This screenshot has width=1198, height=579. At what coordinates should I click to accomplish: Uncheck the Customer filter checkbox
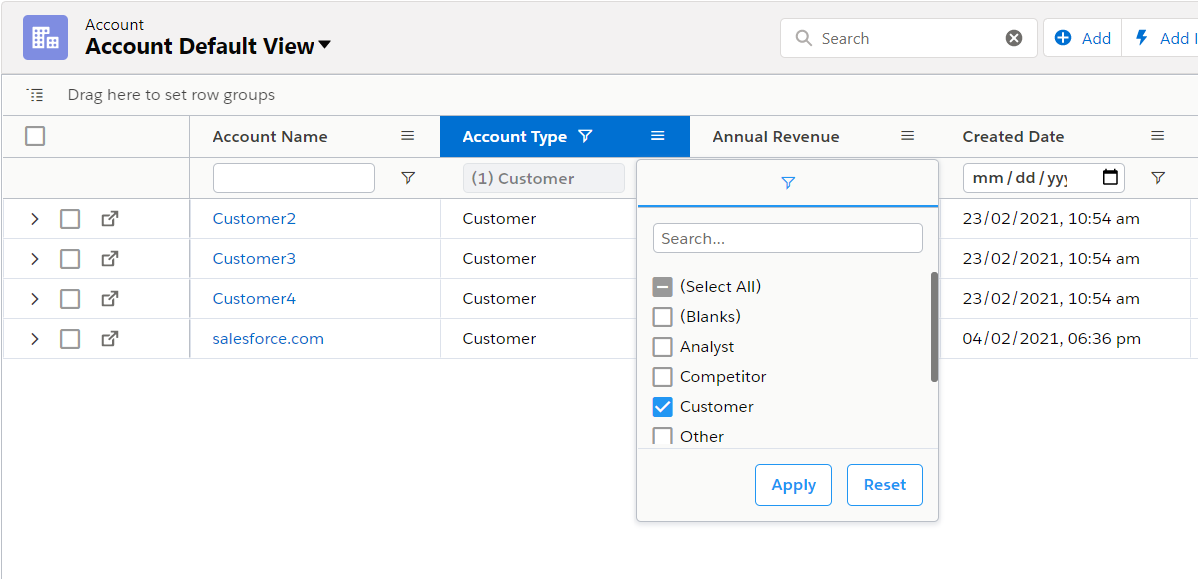tap(662, 407)
